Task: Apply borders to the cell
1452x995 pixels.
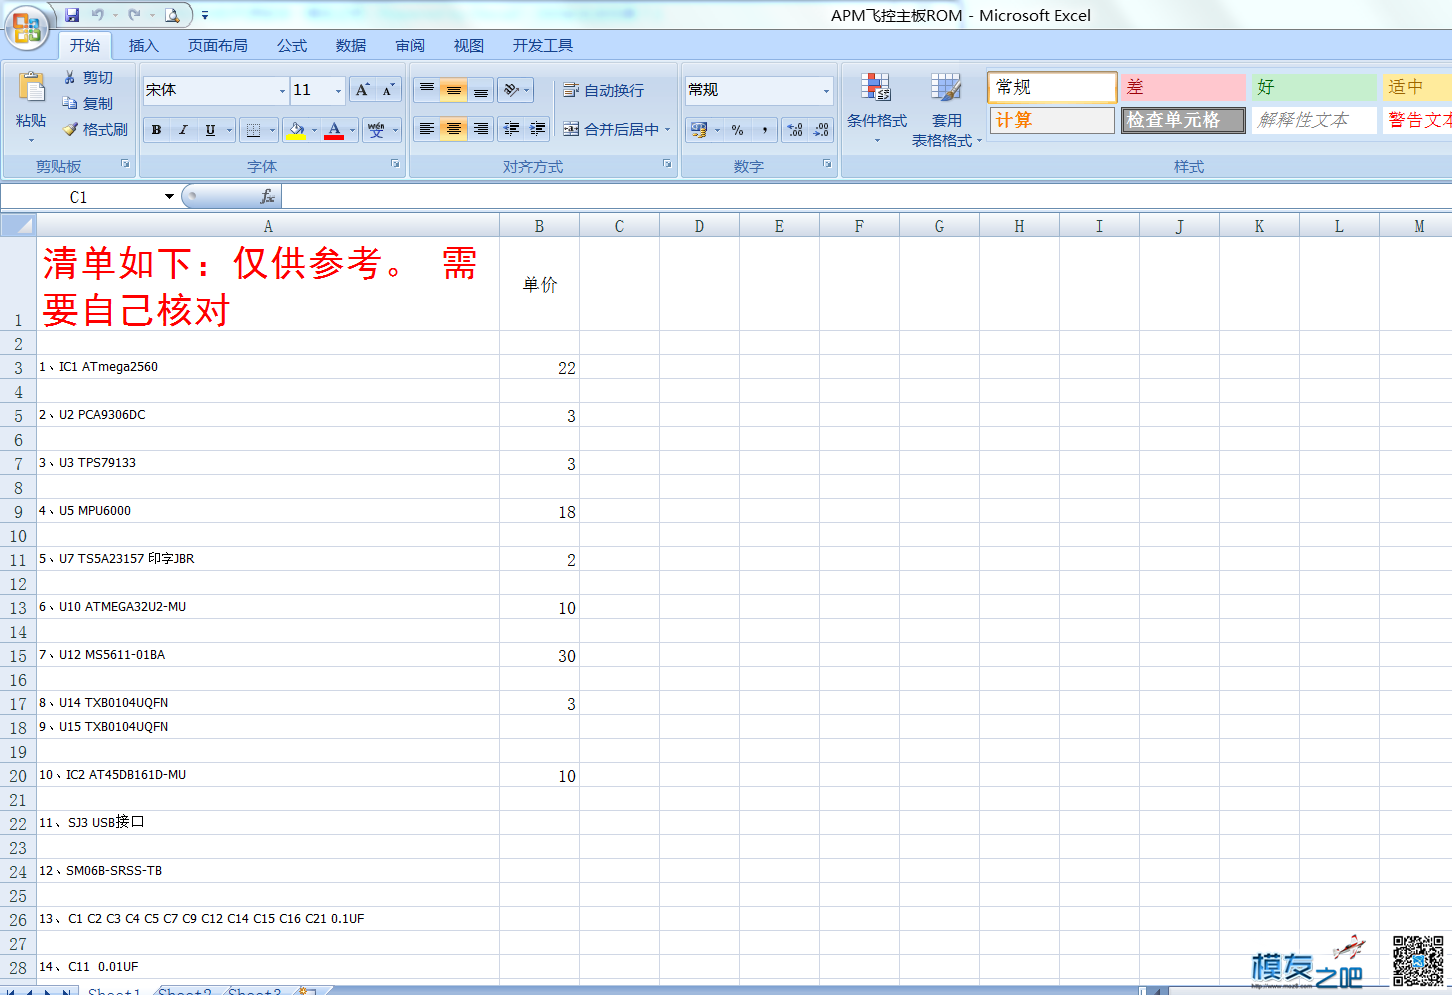Action: 253,130
